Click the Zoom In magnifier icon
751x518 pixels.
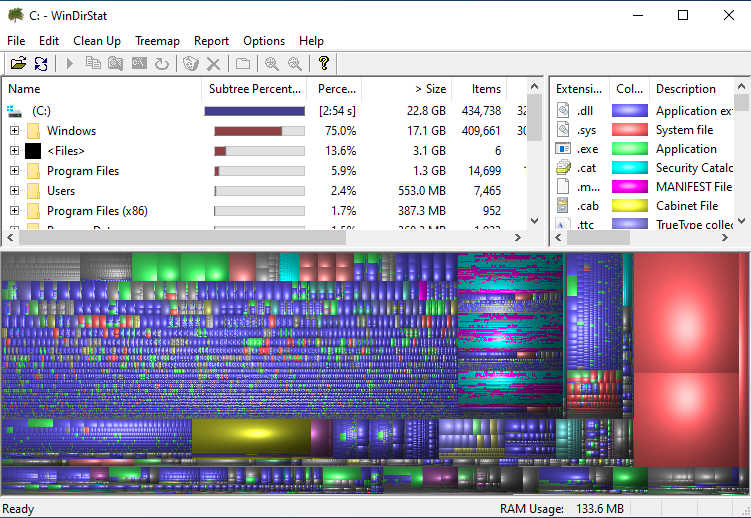click(x=272, y=63)
